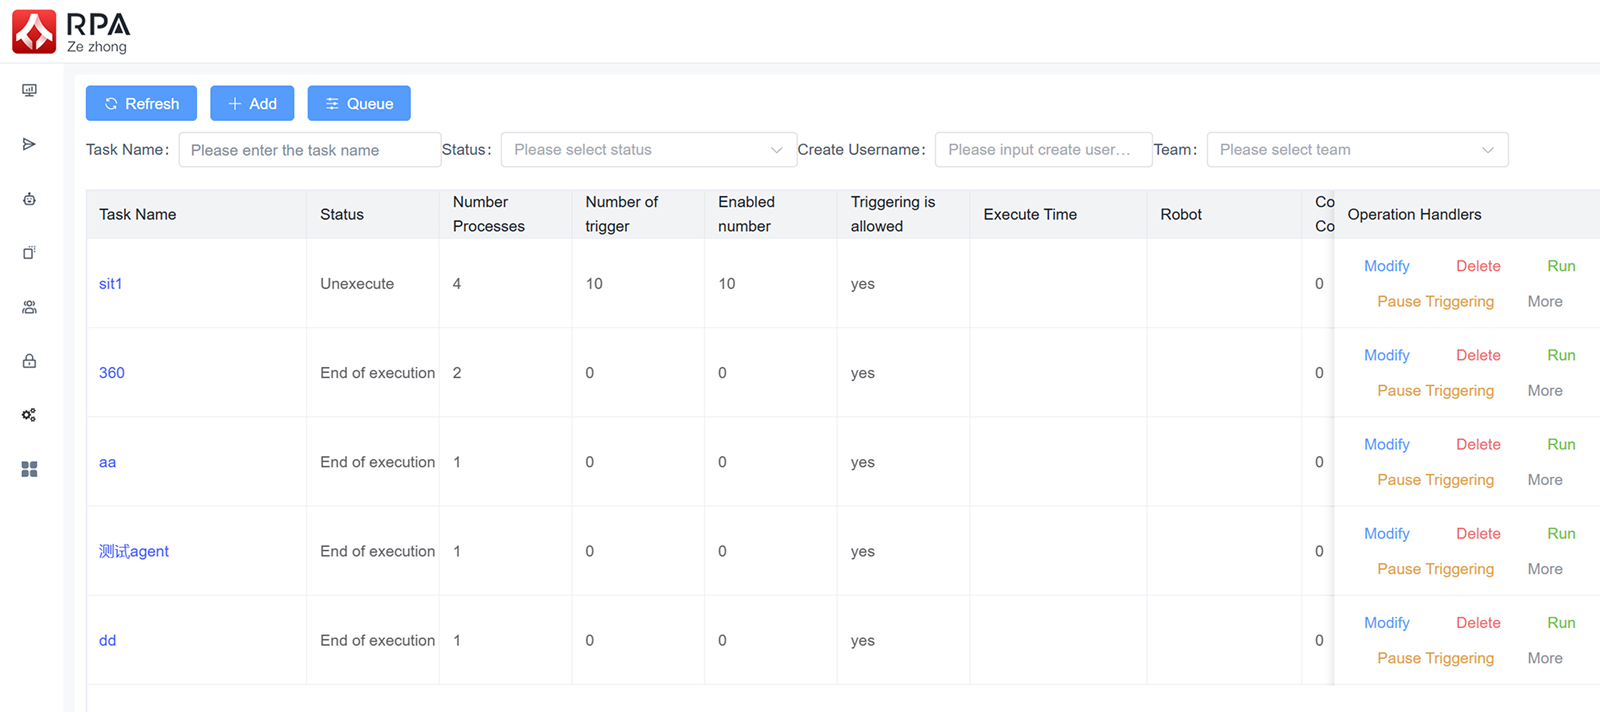Run the 测试agent task

pos(1561,533)
